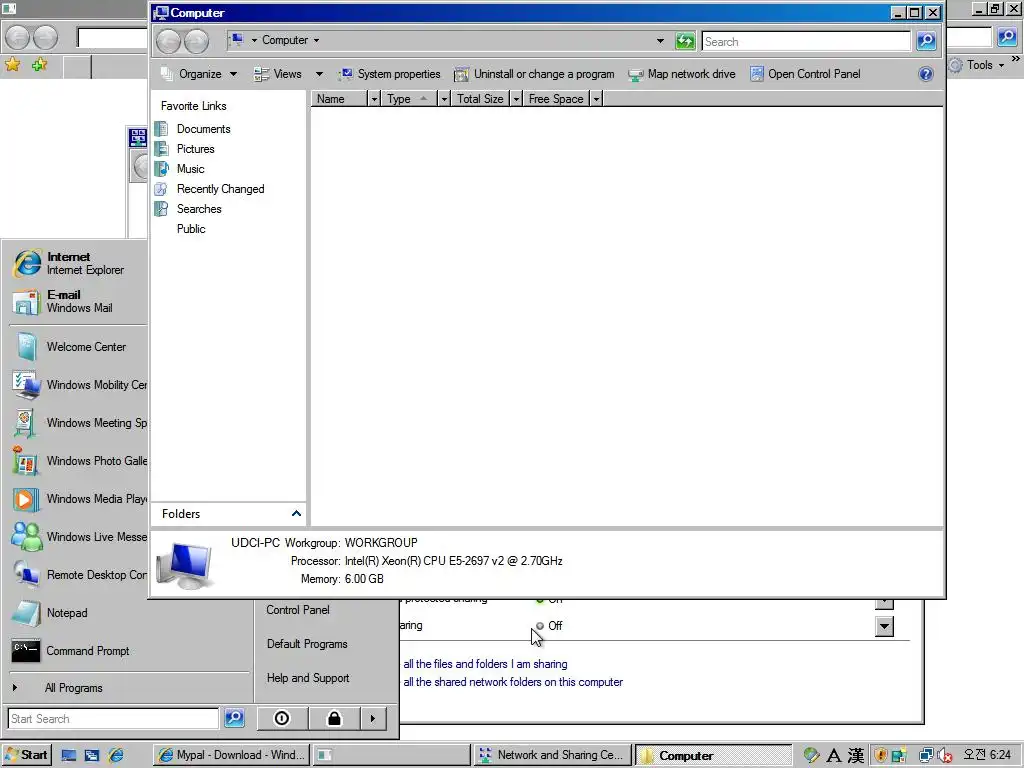
Task: Open the shutdown options arrow in Start menu
Action: [x=372, y=718]
